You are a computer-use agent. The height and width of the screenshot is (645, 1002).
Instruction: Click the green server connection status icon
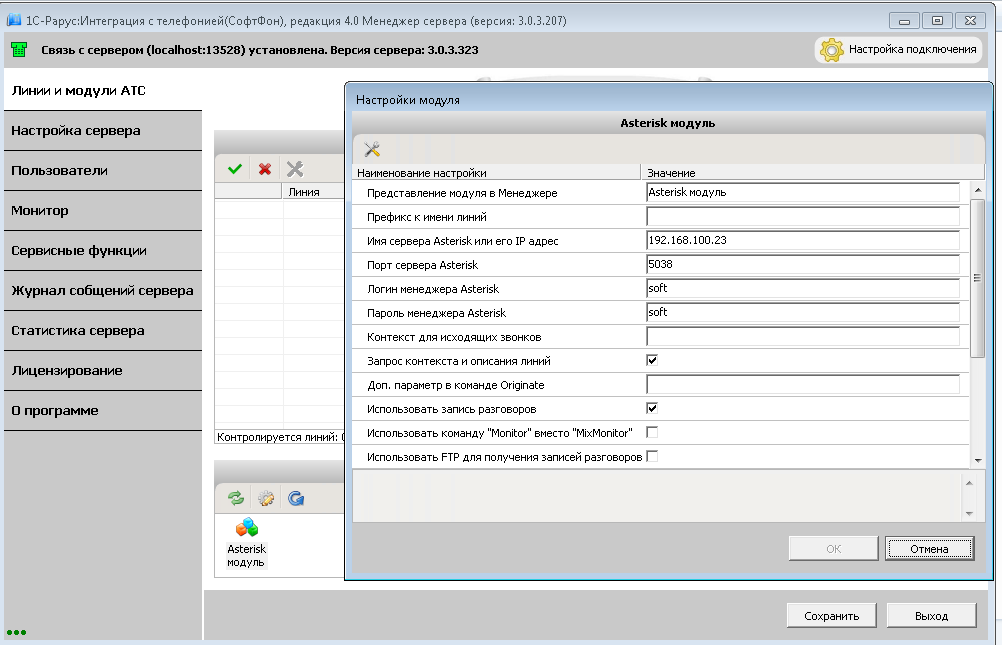pos(19,49)
